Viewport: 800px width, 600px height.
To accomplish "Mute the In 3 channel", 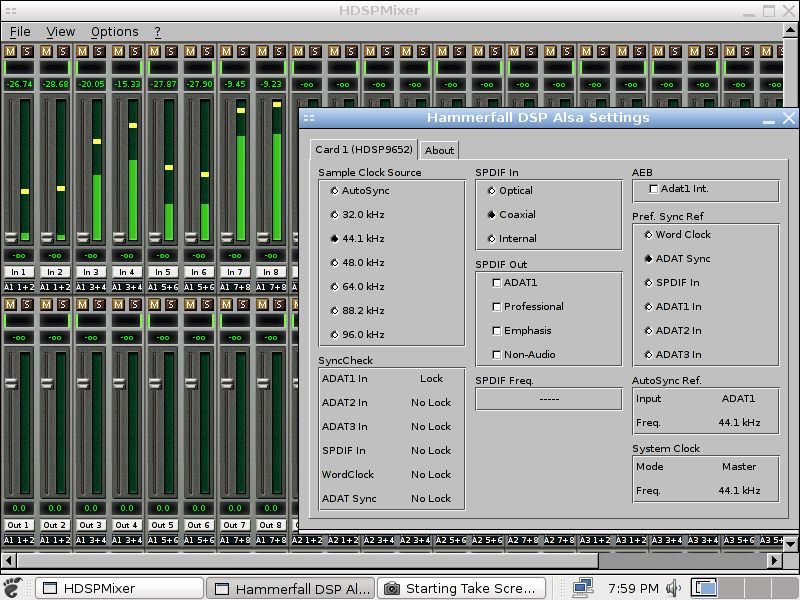I will click(x=82, y=51).
